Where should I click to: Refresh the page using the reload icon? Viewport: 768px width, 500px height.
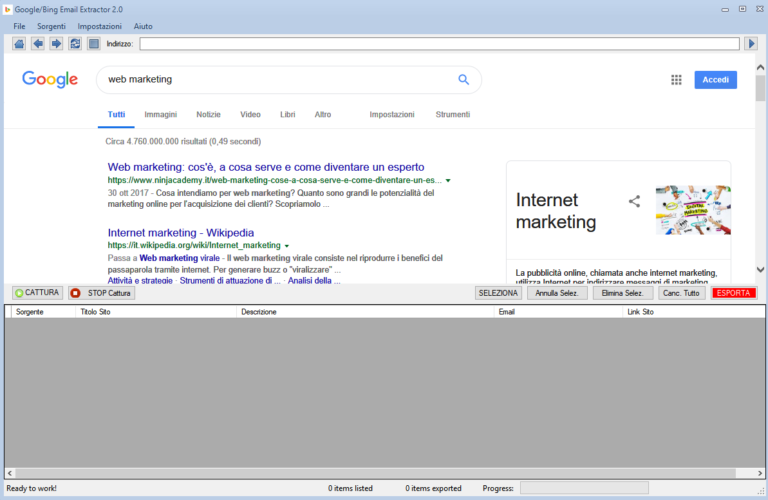click(75, 44)
